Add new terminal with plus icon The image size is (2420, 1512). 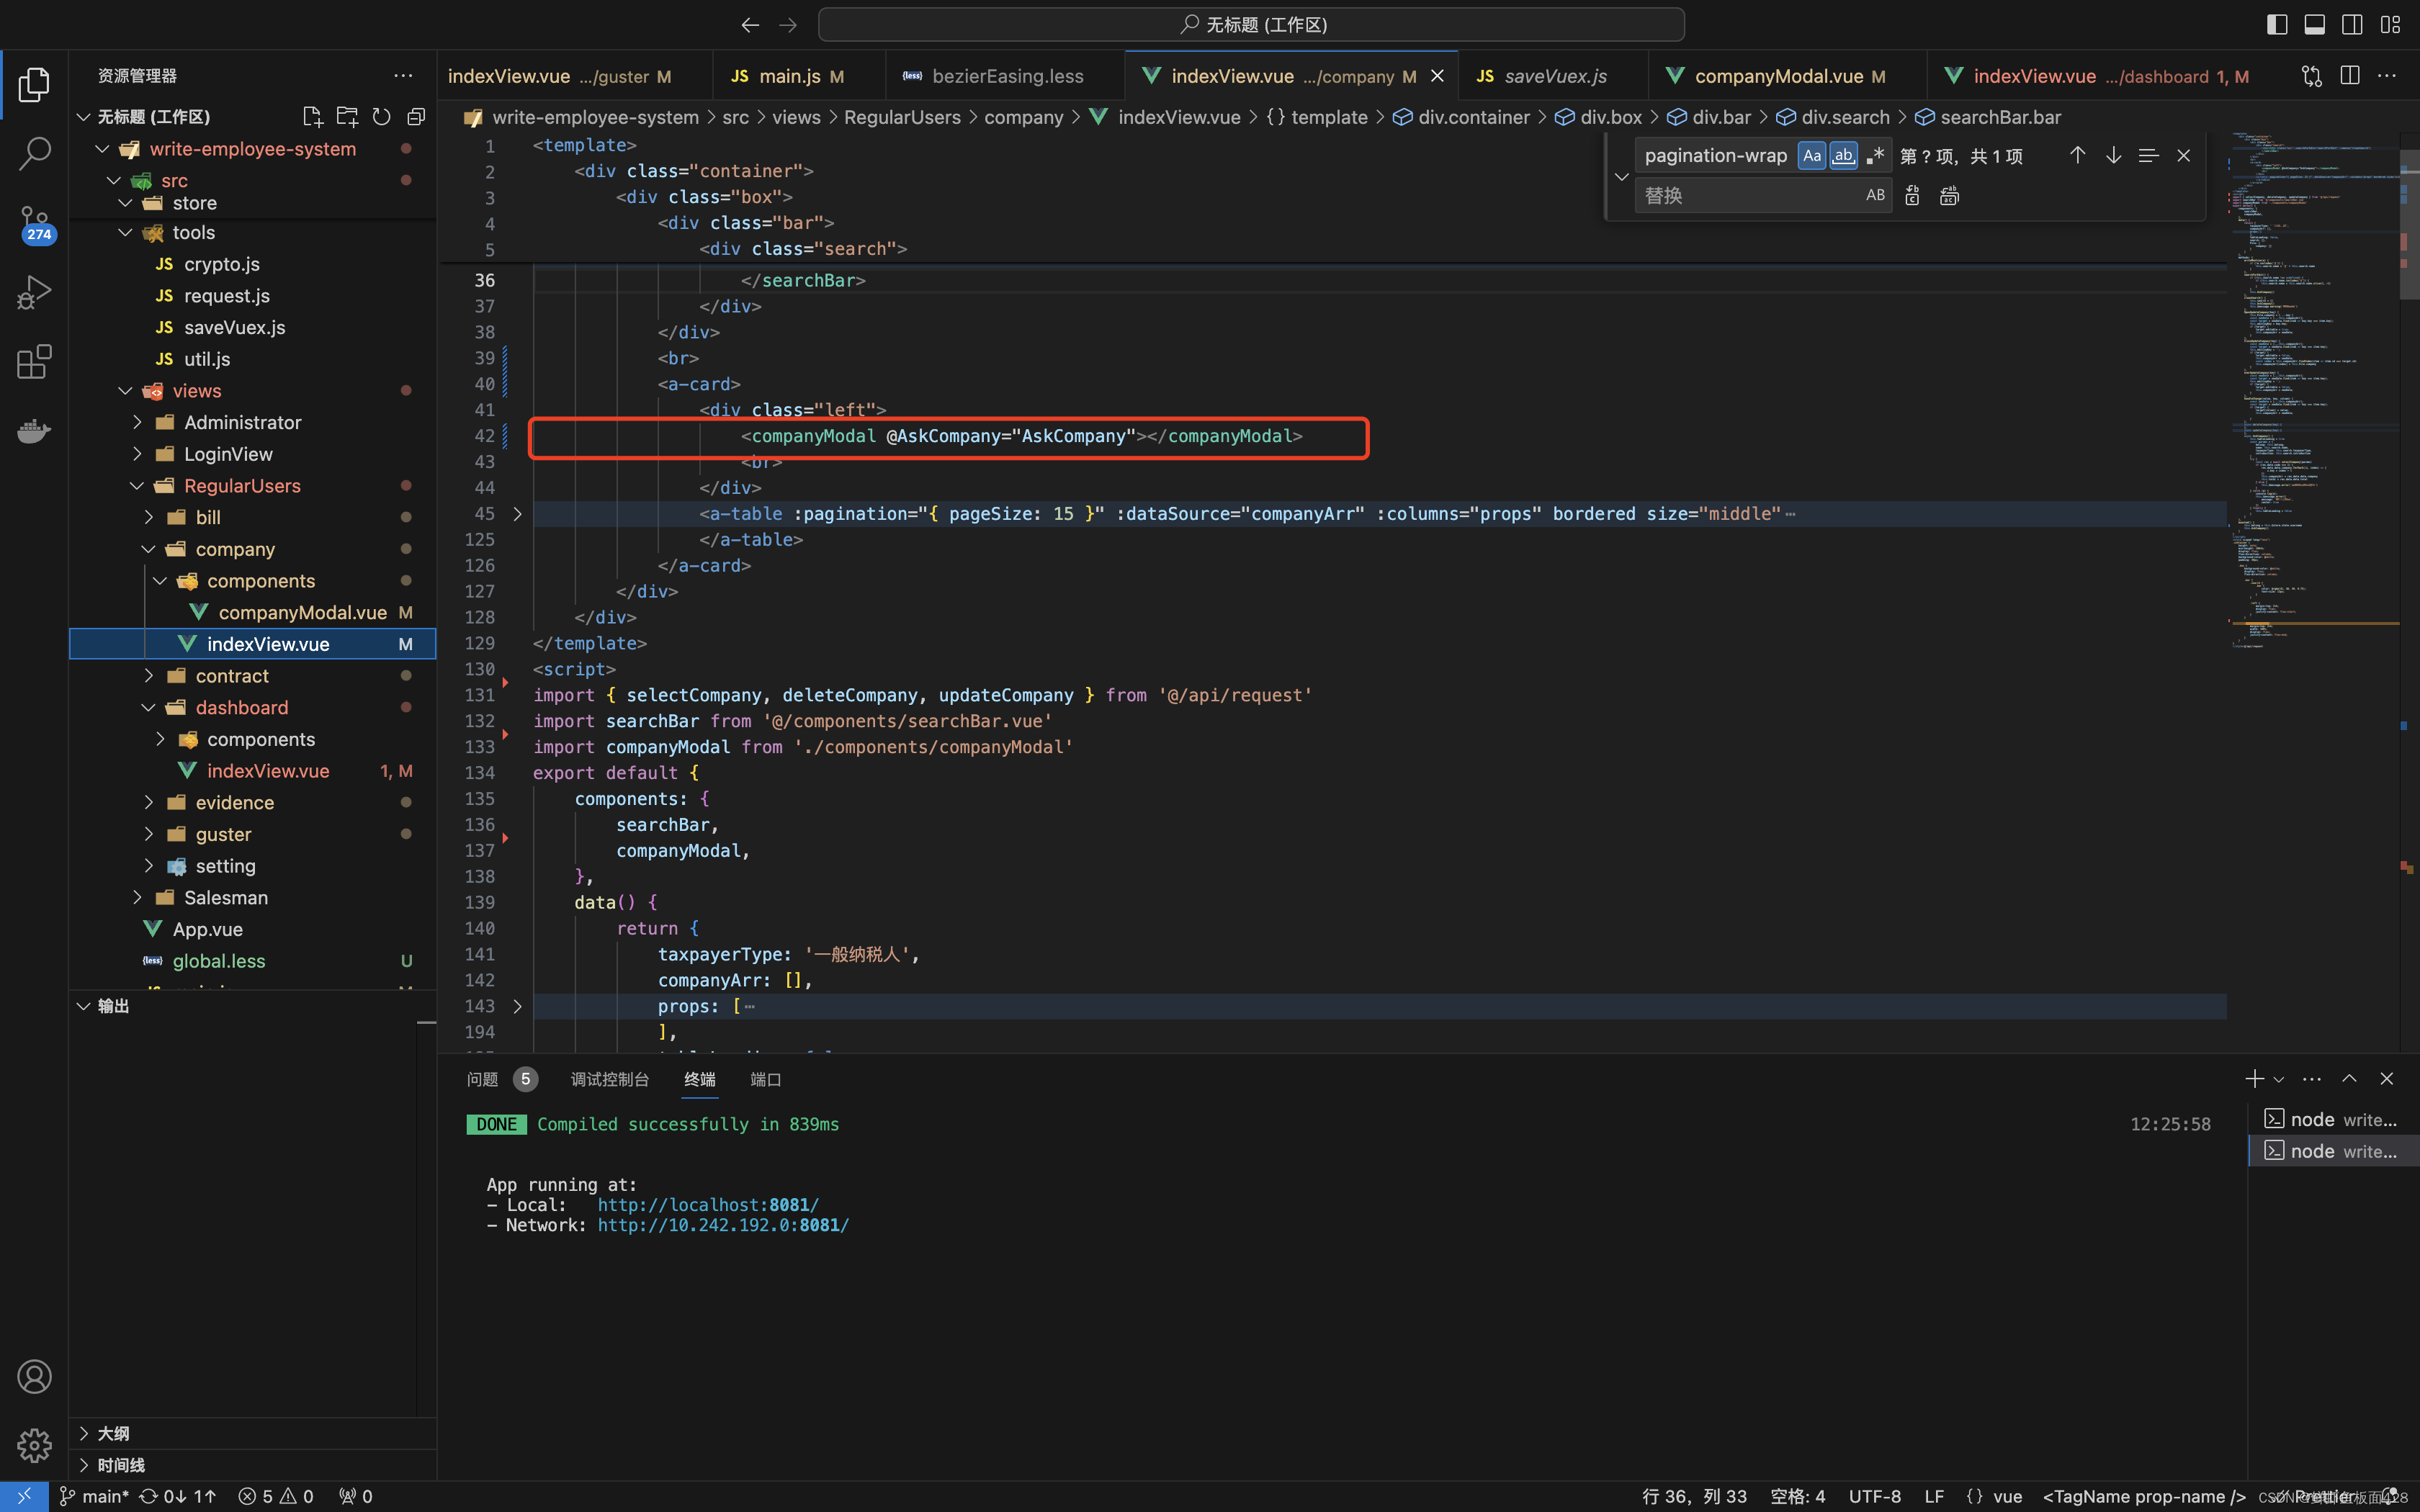2254,1079
